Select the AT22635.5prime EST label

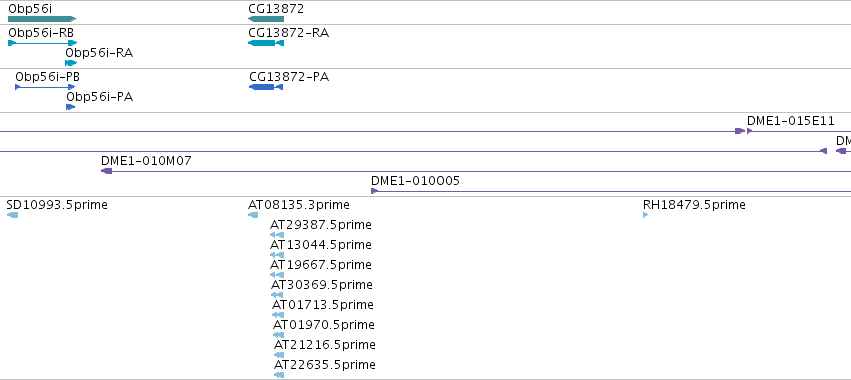pyautogui.click(x=325, y=364)
